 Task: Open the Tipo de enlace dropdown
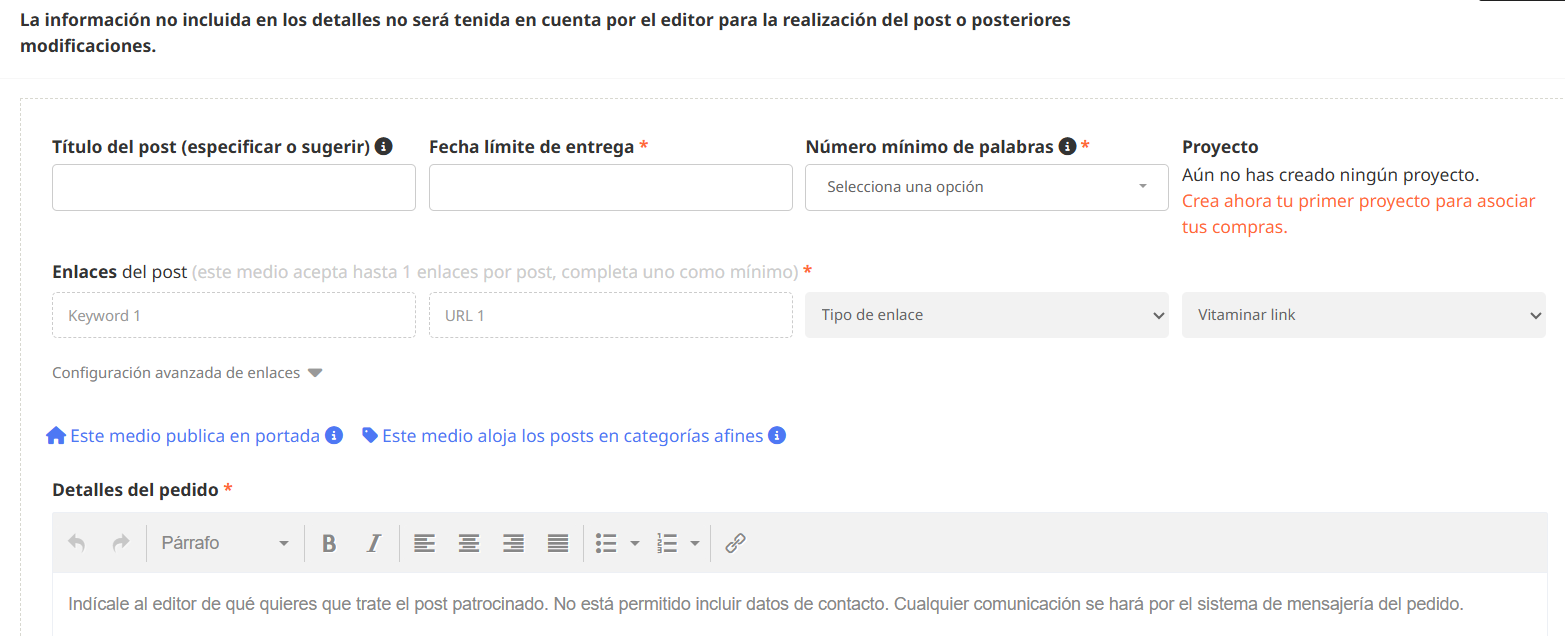point(985,314)
